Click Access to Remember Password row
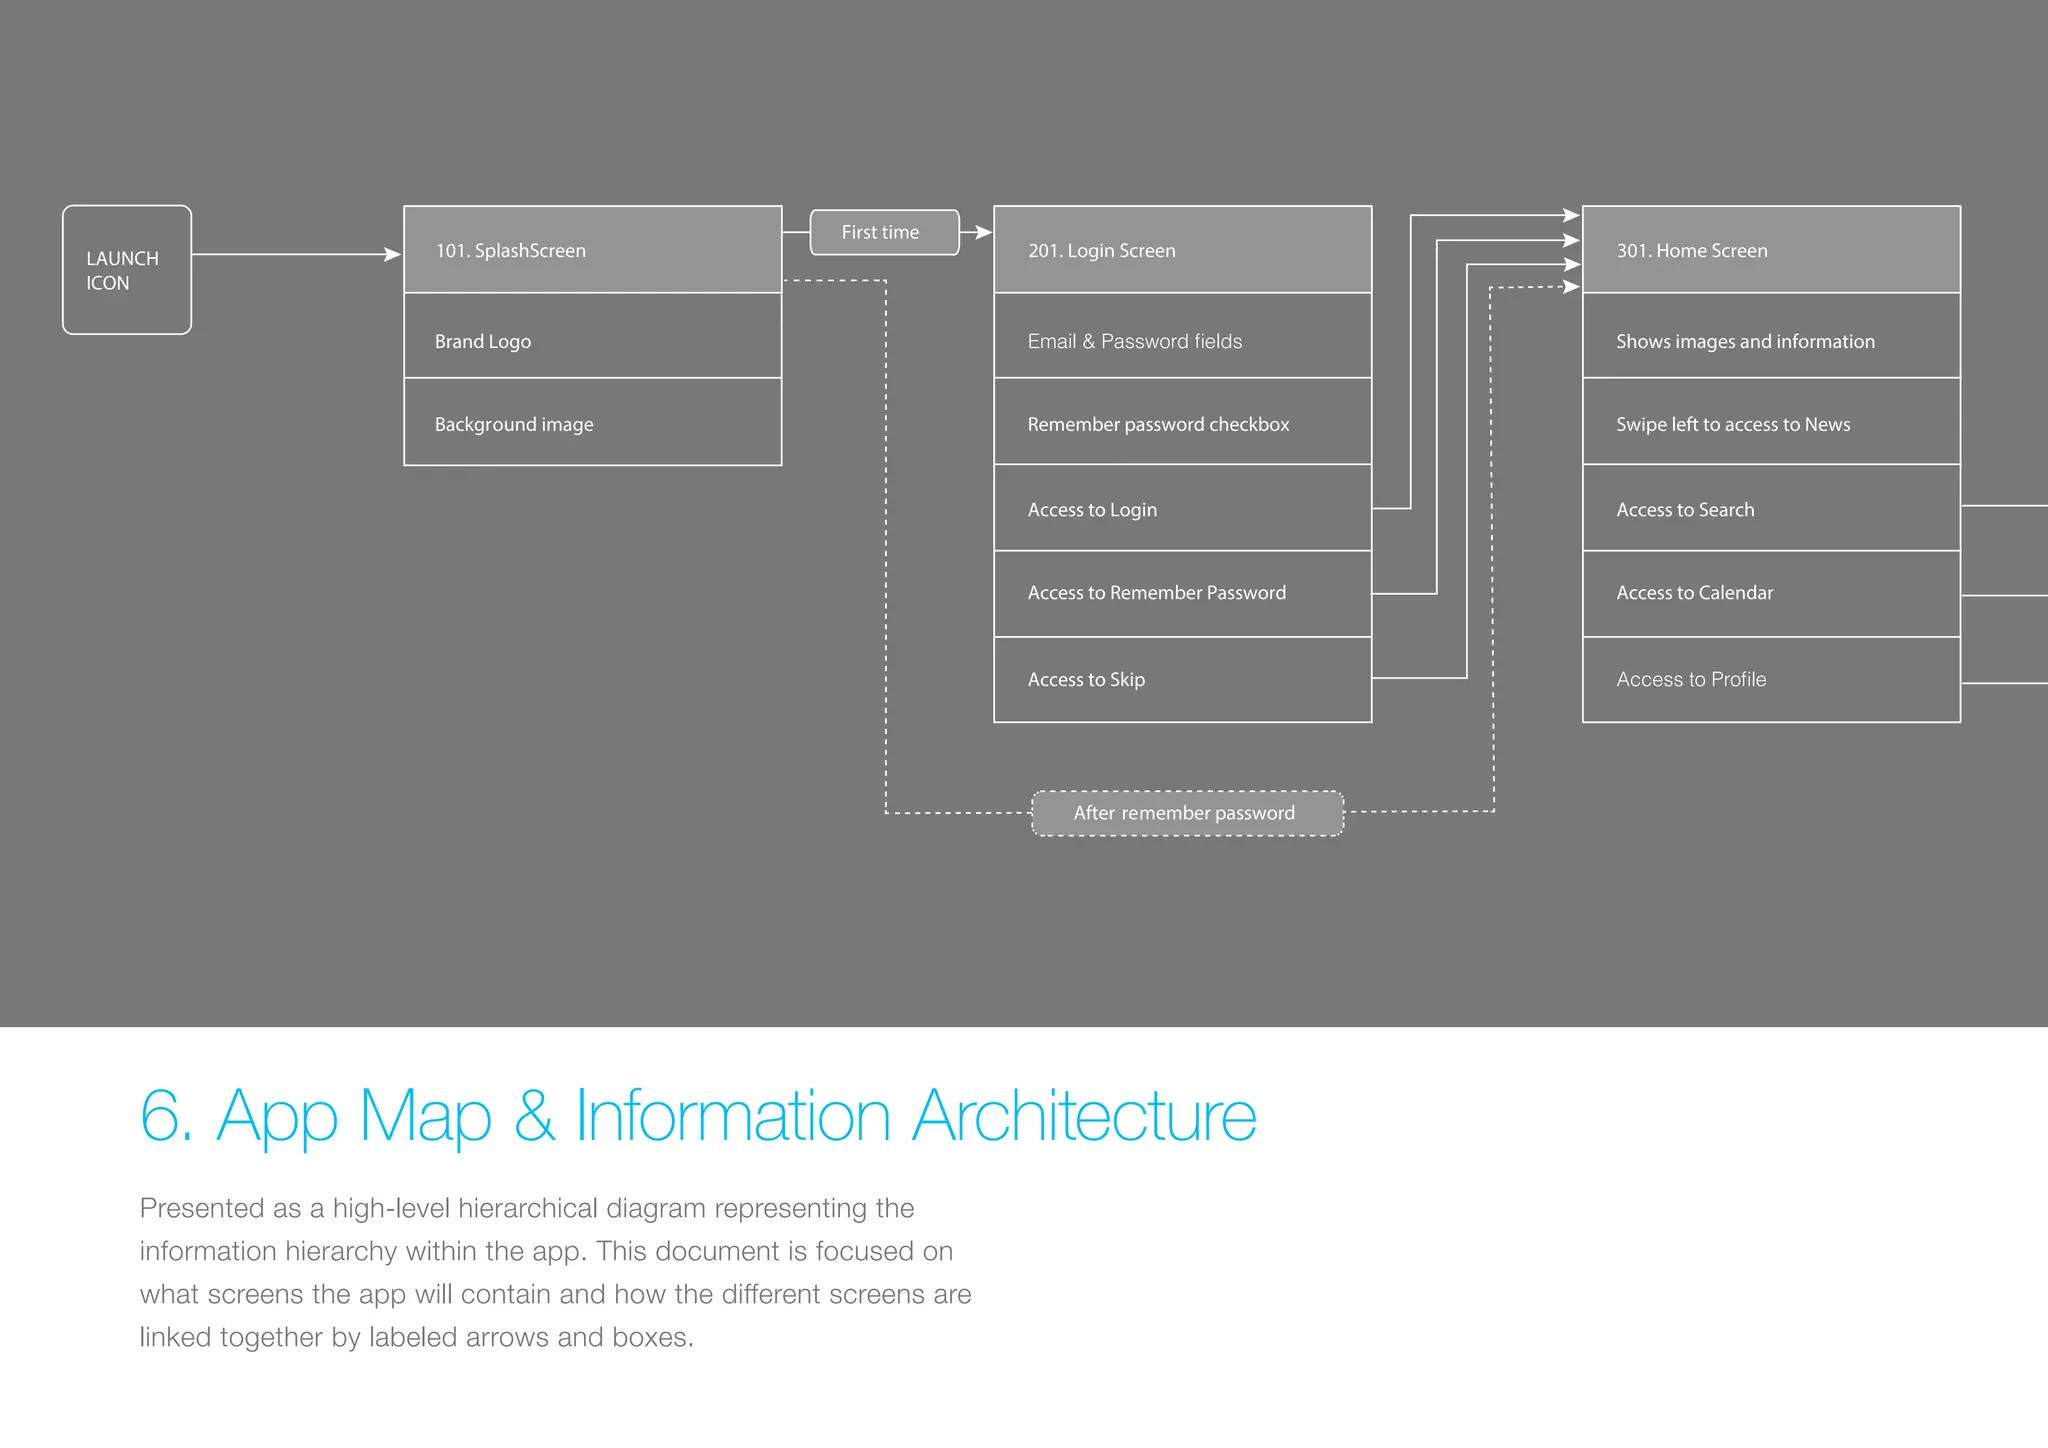The height and width of the screenshot is (1448, 2048). (1182, 593)
